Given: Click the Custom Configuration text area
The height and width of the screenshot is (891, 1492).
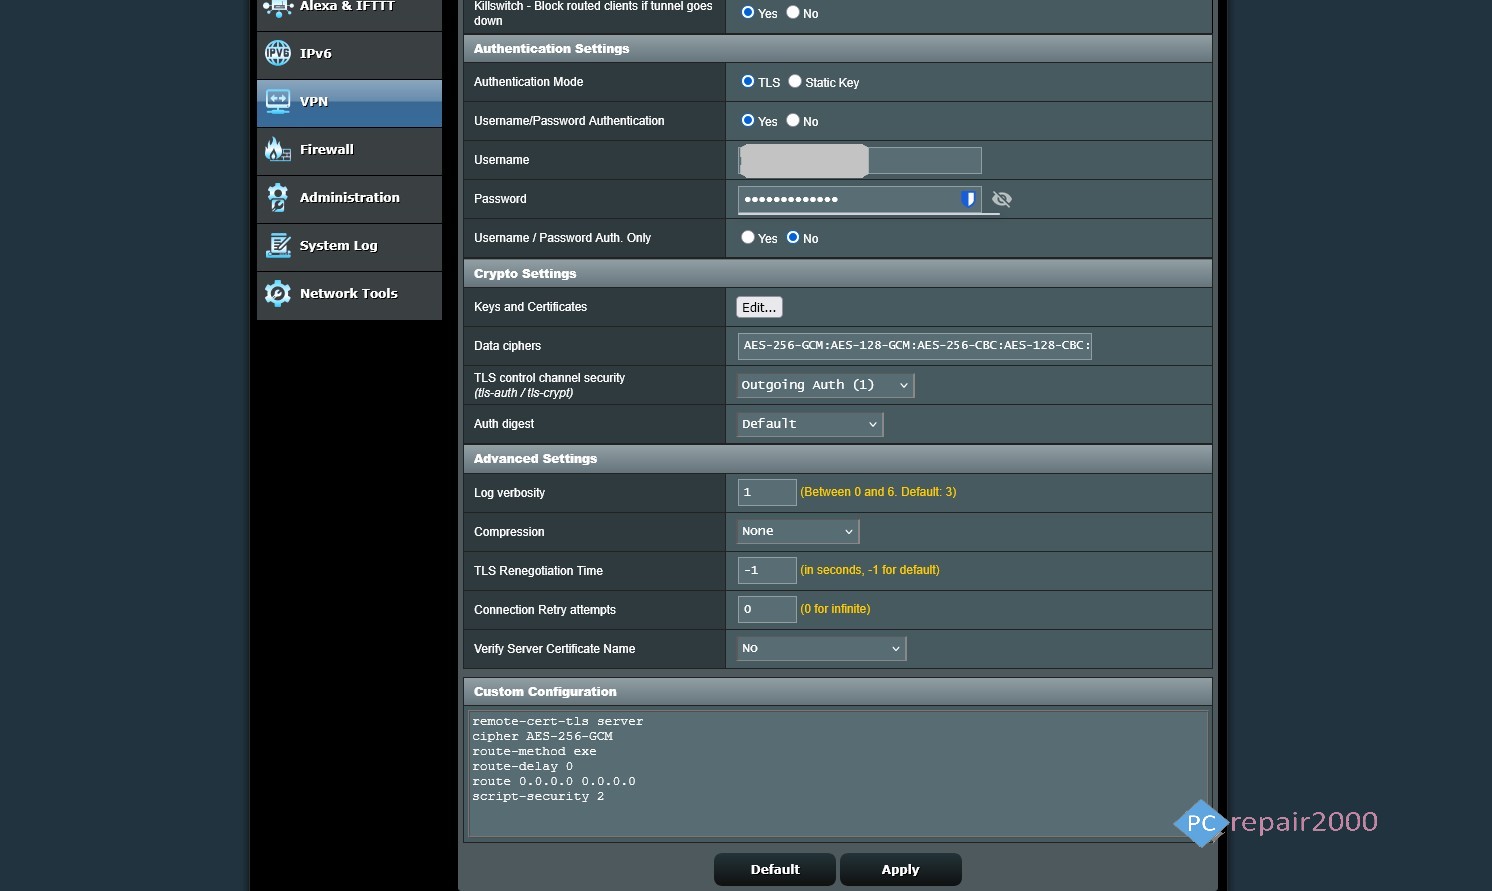Looking at the screenshot, I should (838, 773).
